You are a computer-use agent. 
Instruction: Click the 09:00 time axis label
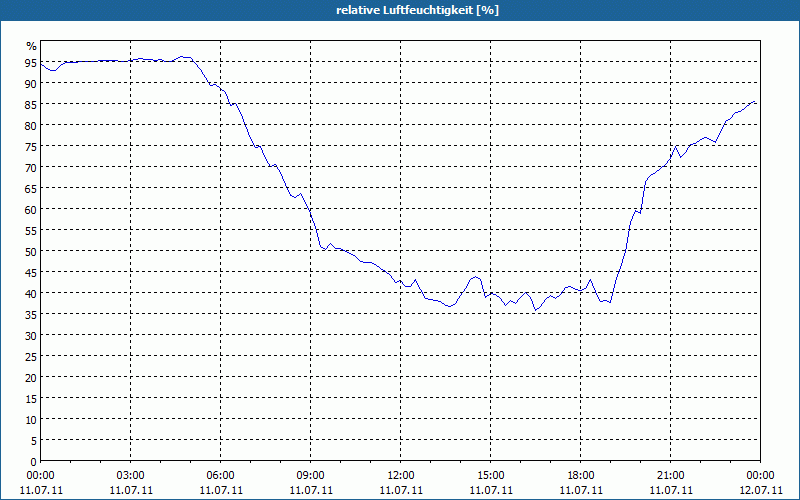pyautogui.click(x=310, y=476)
